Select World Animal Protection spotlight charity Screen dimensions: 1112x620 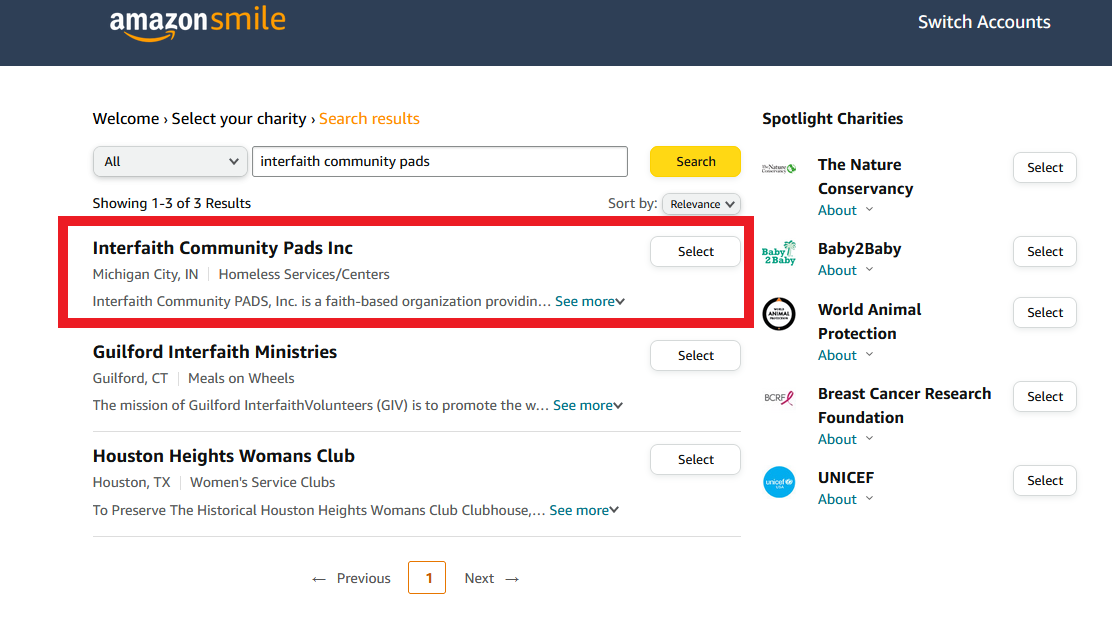click(1045, 313)
